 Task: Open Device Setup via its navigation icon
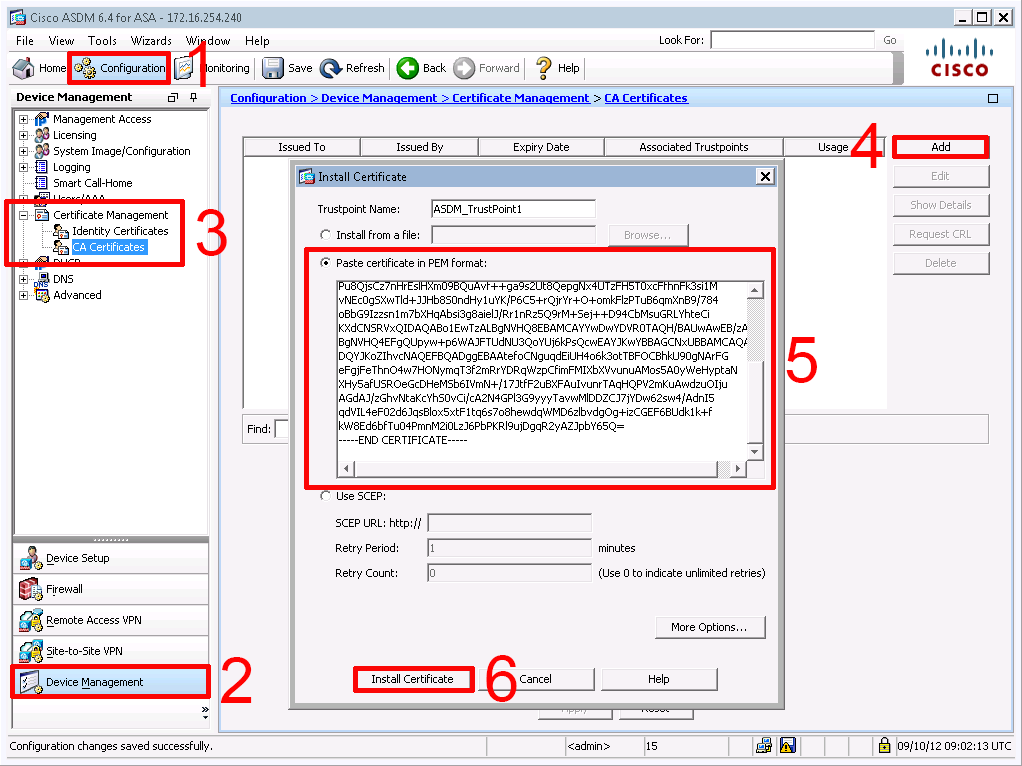[x=31, y=558]
